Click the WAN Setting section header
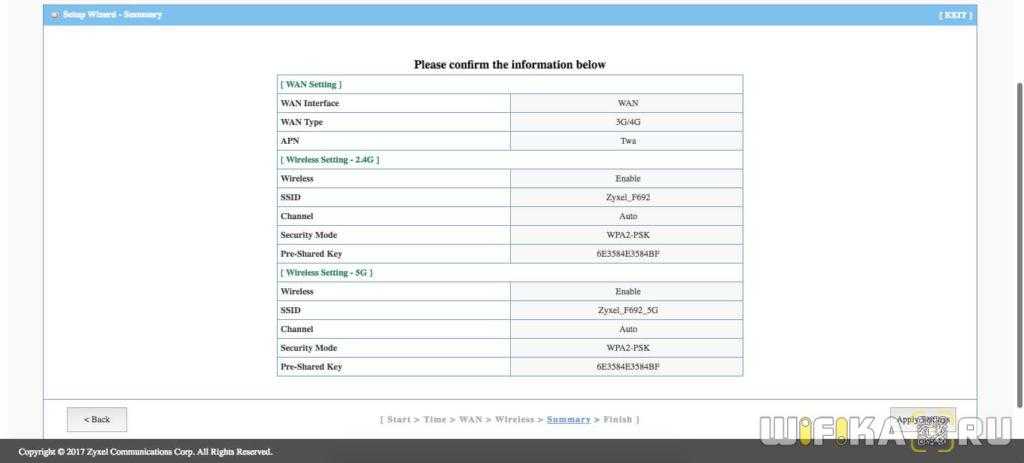This screenshot has width=1024, height=463. [311, 85]
